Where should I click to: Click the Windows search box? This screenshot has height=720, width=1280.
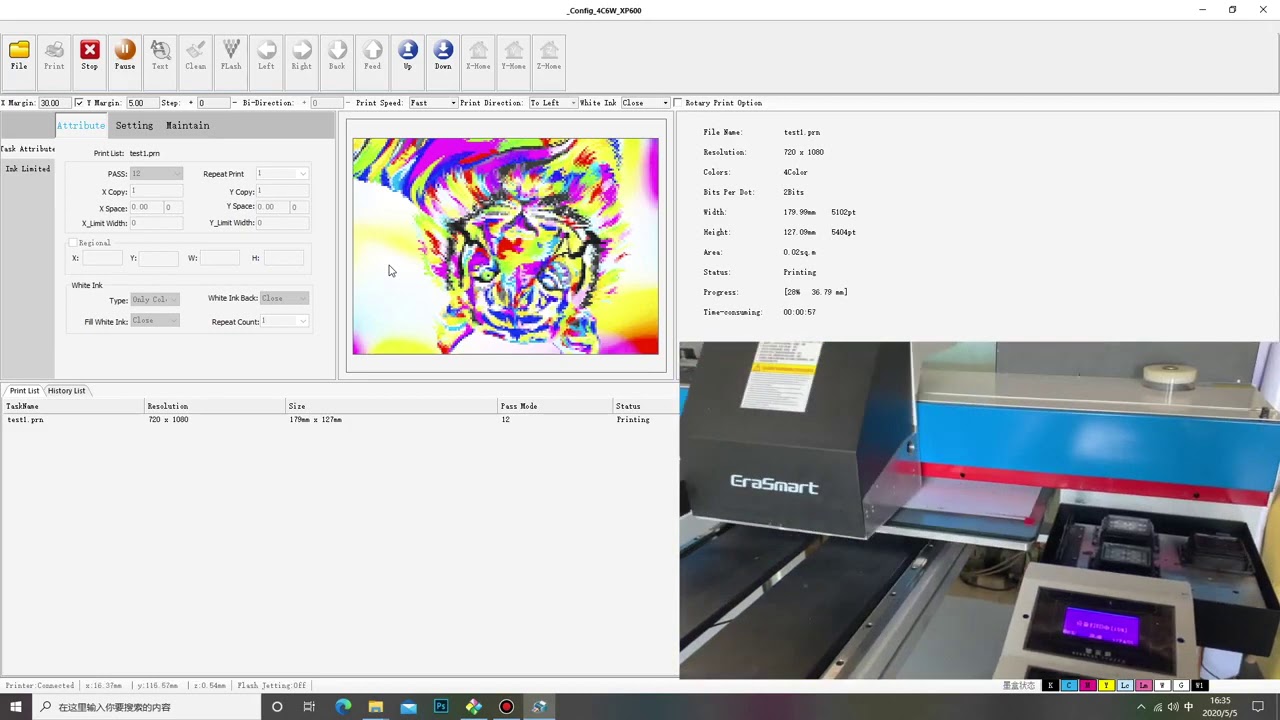(x=147, y=707)
